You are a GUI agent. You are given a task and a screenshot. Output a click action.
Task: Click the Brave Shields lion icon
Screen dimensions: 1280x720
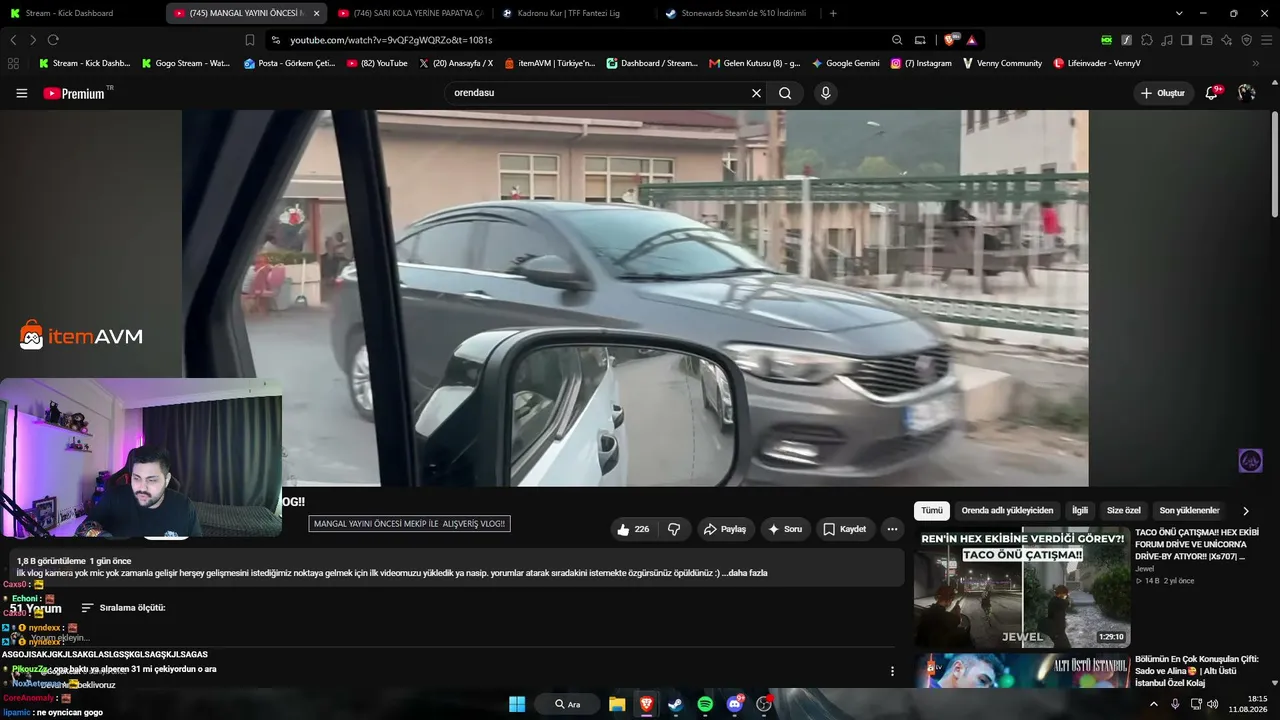949,40
